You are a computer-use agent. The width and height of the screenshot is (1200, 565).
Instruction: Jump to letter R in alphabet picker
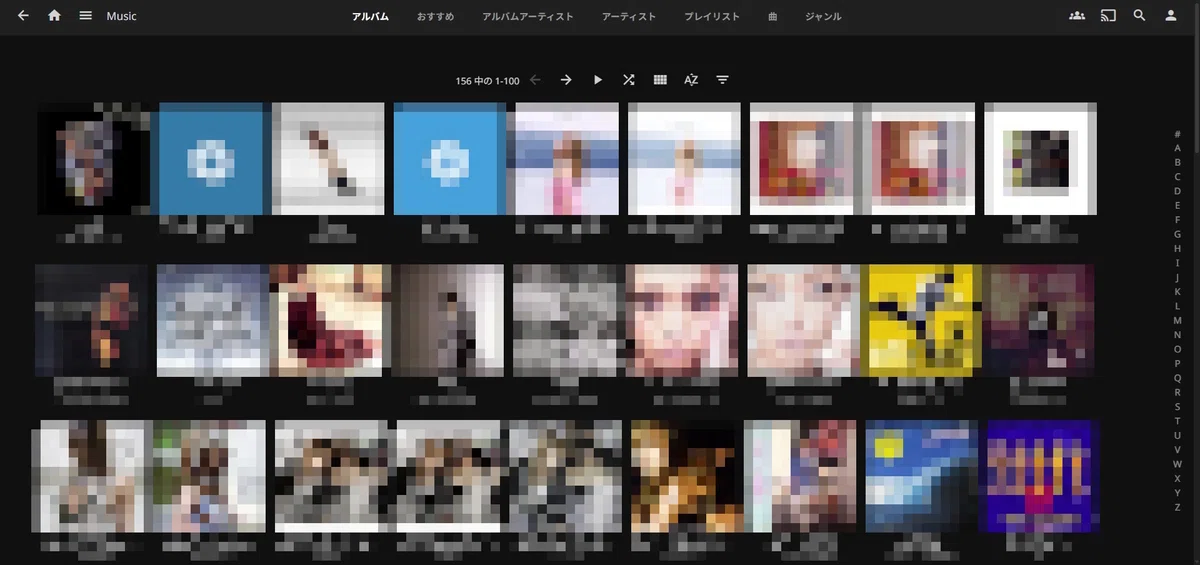[1178, 392]
